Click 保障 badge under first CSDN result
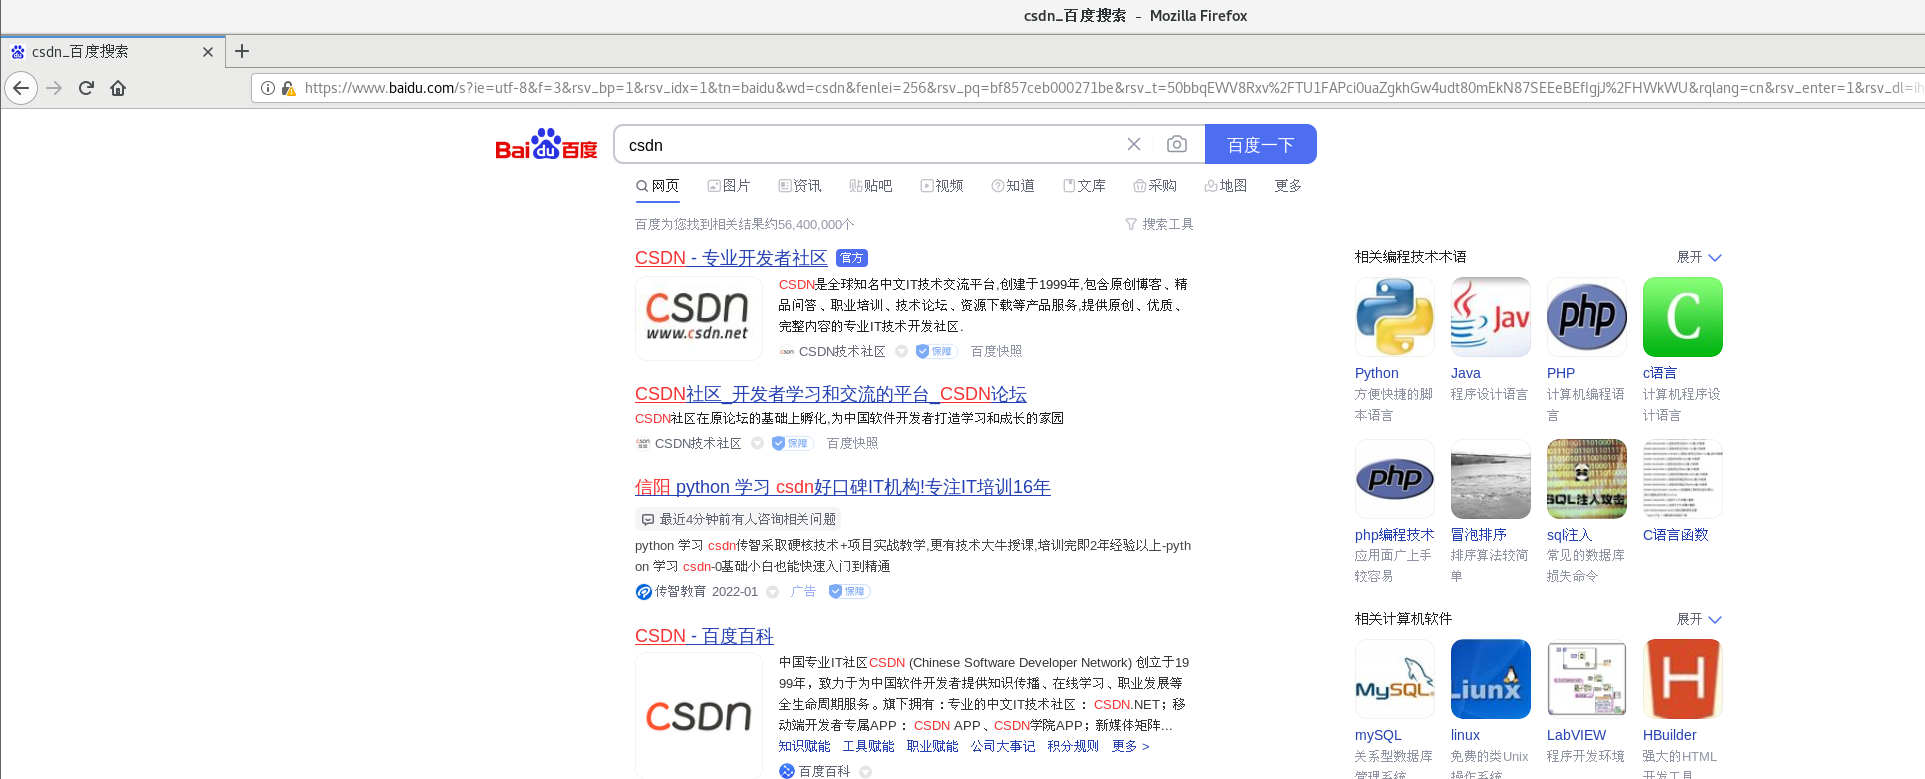The width and height of the screenshot is (1925, 779). (x=936, y=351)
